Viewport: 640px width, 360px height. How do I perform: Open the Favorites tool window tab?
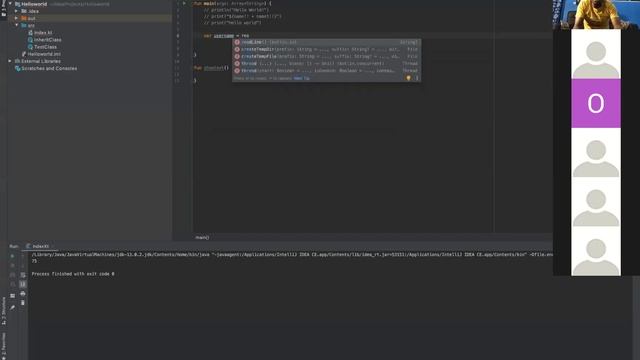pos(3,346)
